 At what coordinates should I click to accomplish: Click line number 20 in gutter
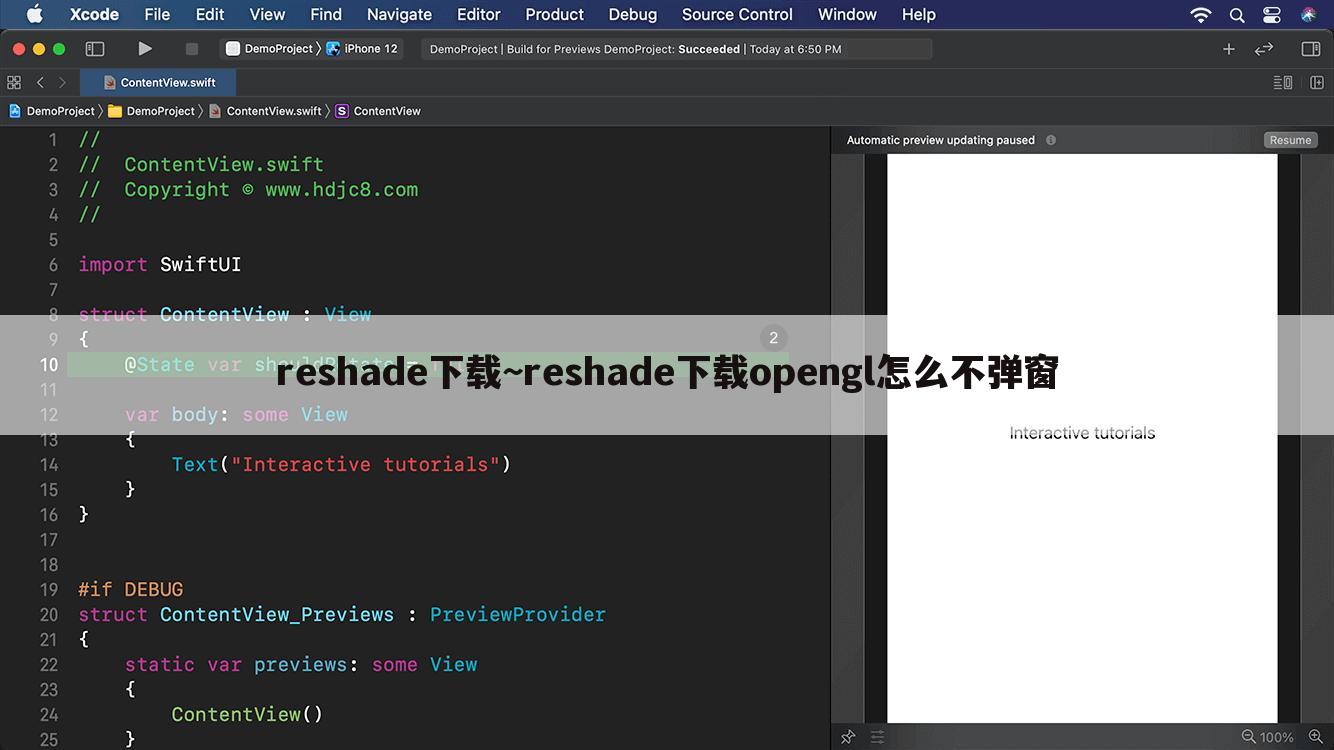click(x=49, y=615)
